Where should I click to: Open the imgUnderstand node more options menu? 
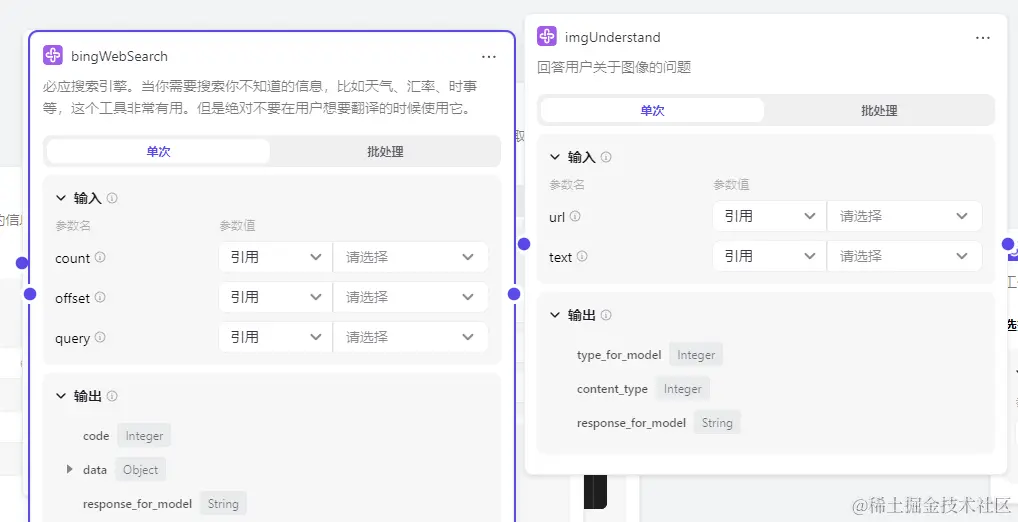tap(983, 38)
